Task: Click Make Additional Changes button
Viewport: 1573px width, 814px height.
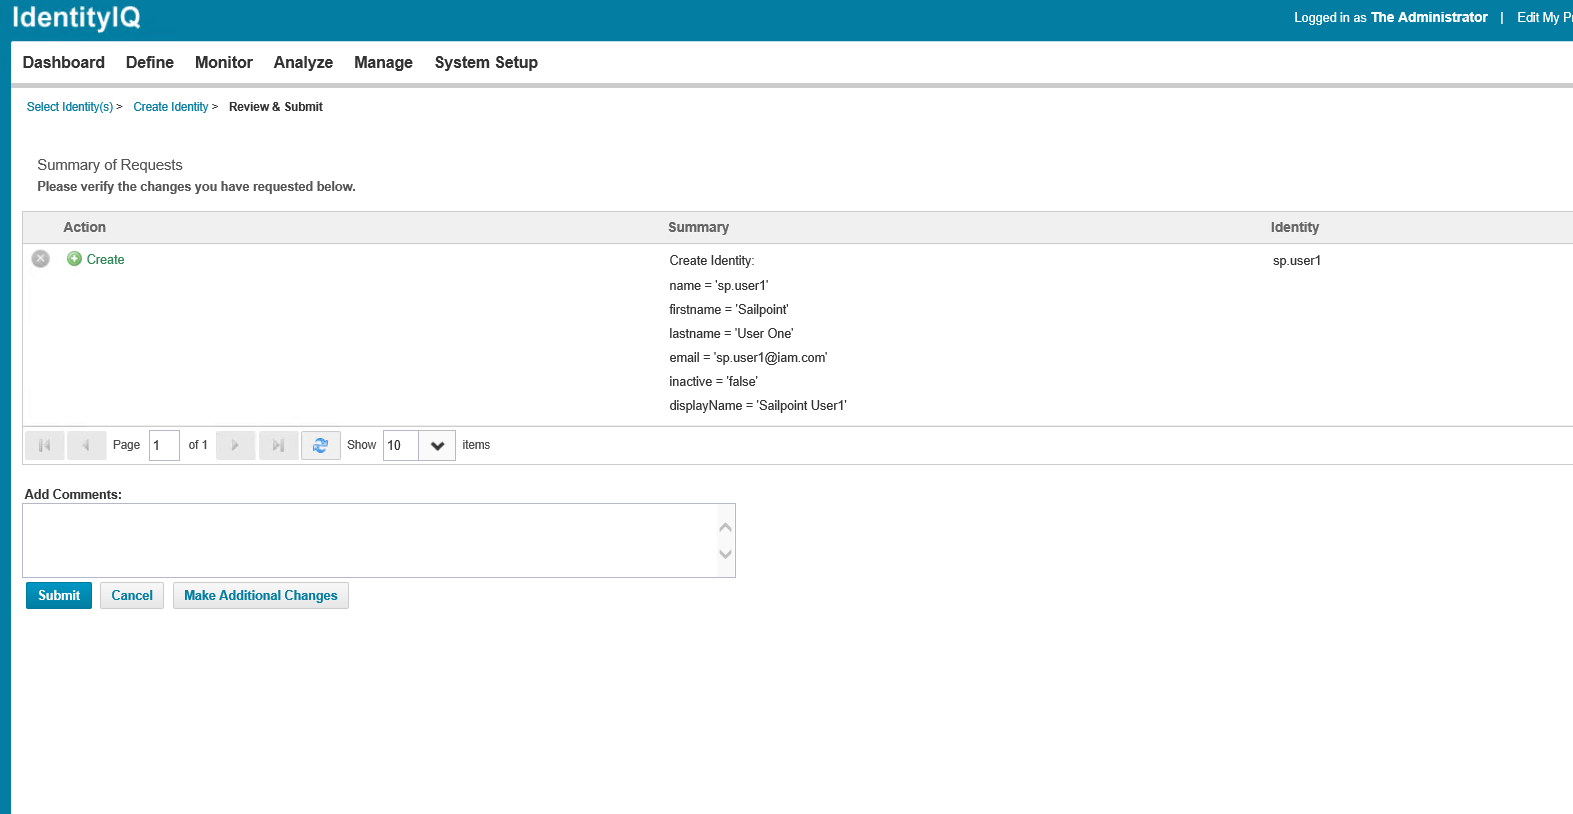Action: click(x=261, y=595)
